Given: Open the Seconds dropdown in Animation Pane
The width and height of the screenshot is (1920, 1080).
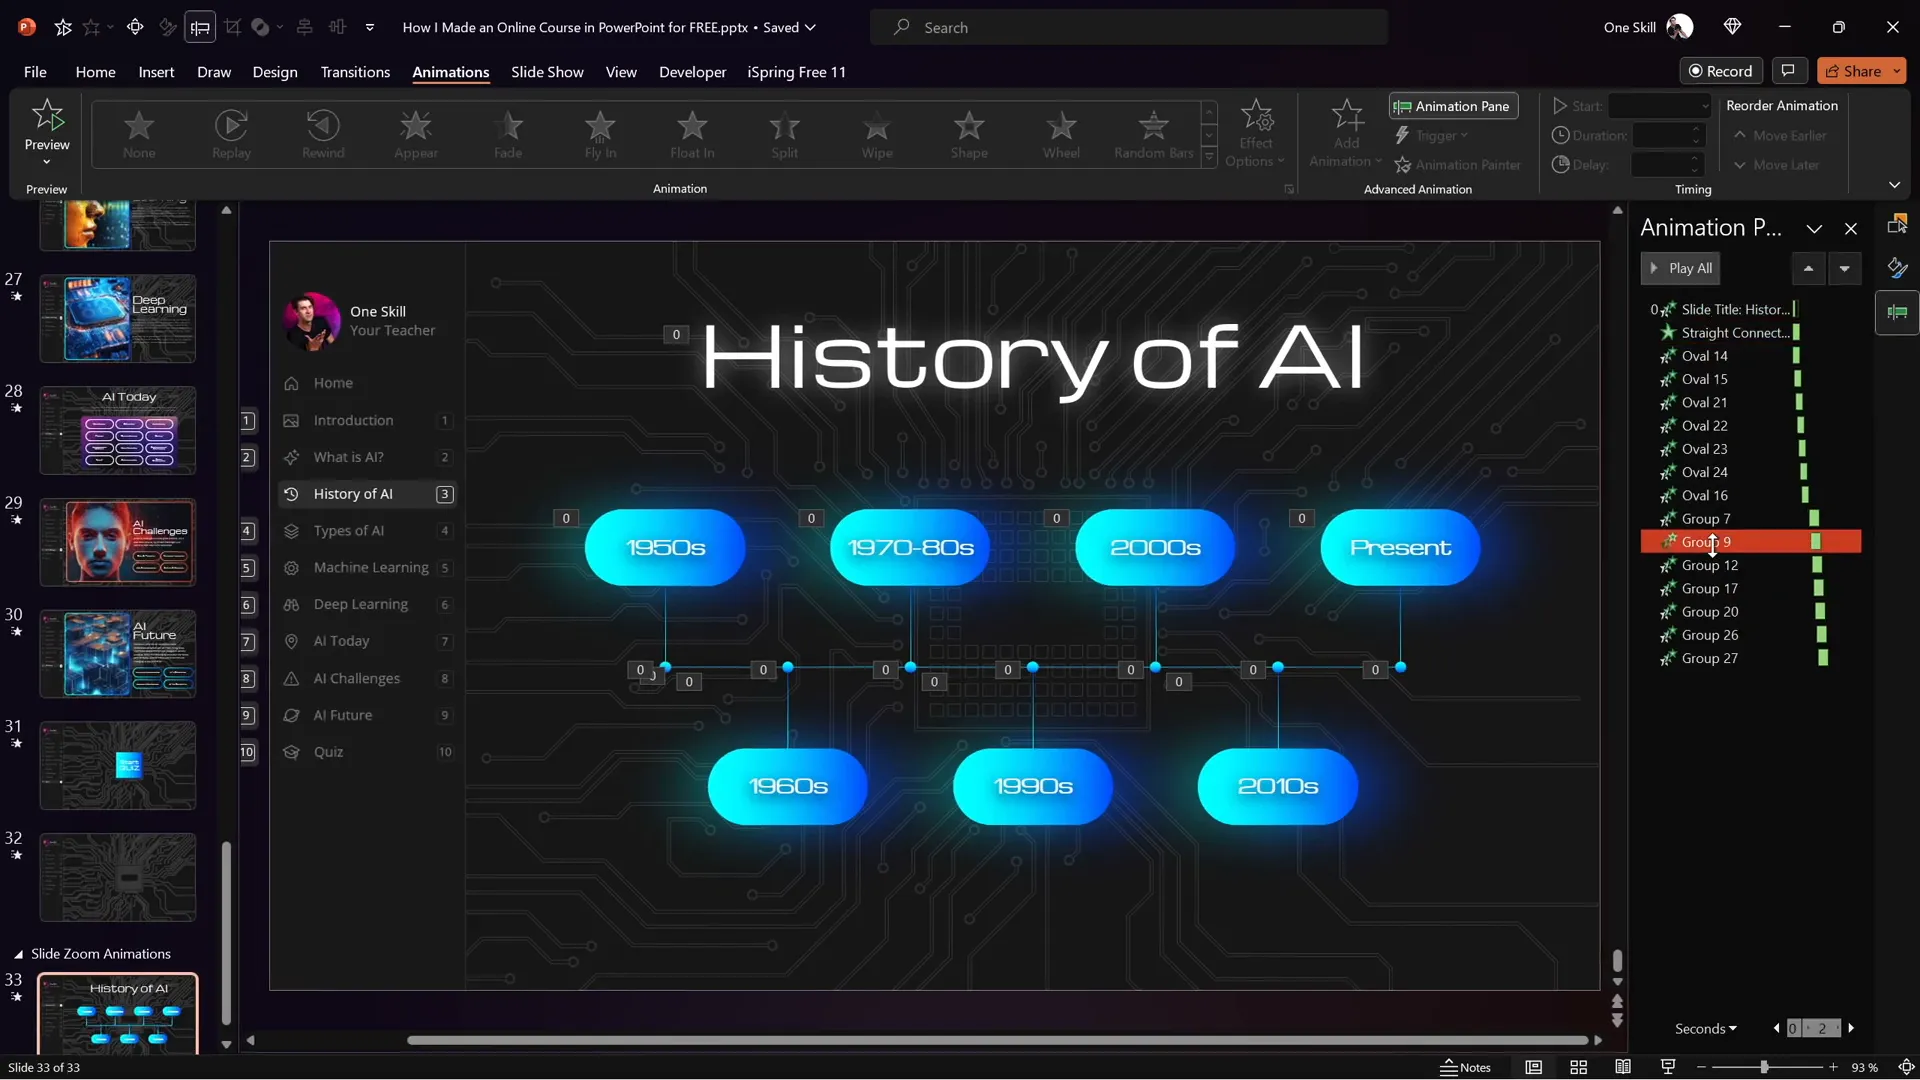Looking at the screenshot, I should coord(1705,1028).
